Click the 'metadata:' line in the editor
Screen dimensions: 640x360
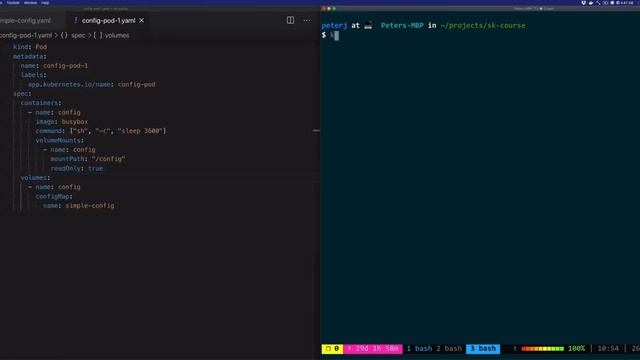click(29, 56)
